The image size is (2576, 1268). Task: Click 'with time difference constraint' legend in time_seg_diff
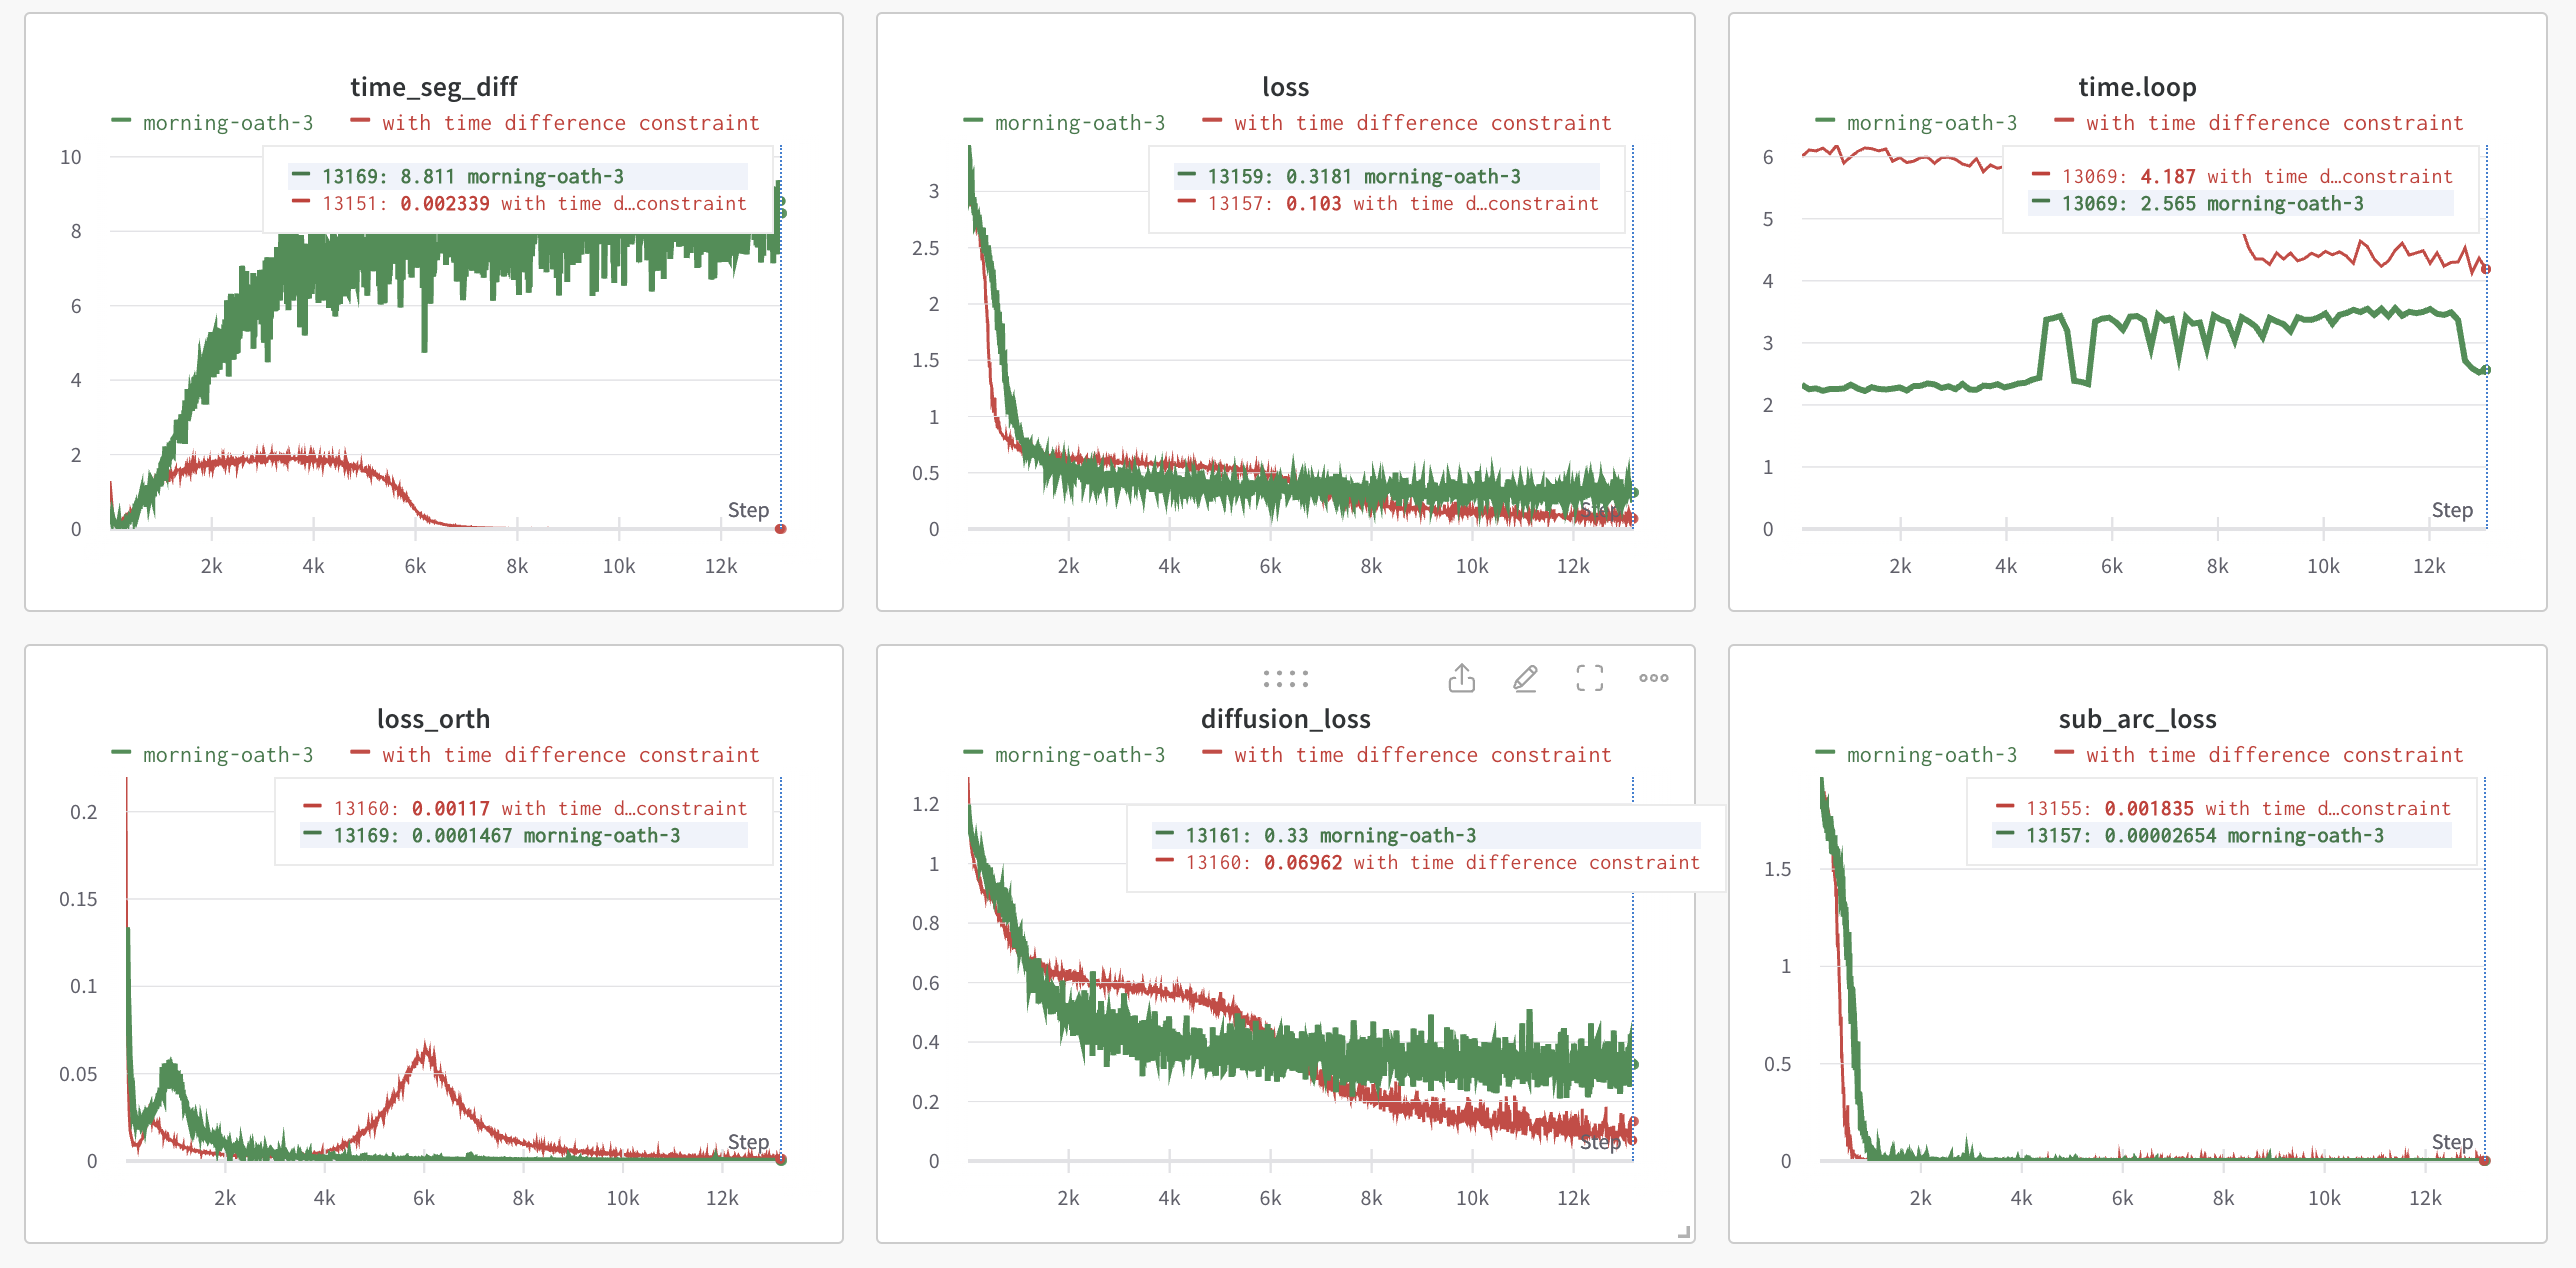pos(556,123)
